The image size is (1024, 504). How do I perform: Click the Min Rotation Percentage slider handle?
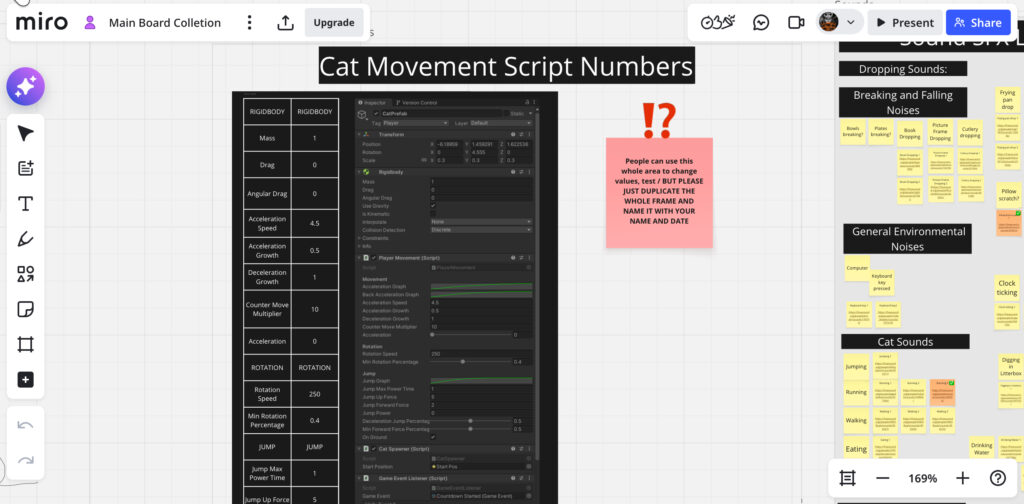(x=462, y=361)
